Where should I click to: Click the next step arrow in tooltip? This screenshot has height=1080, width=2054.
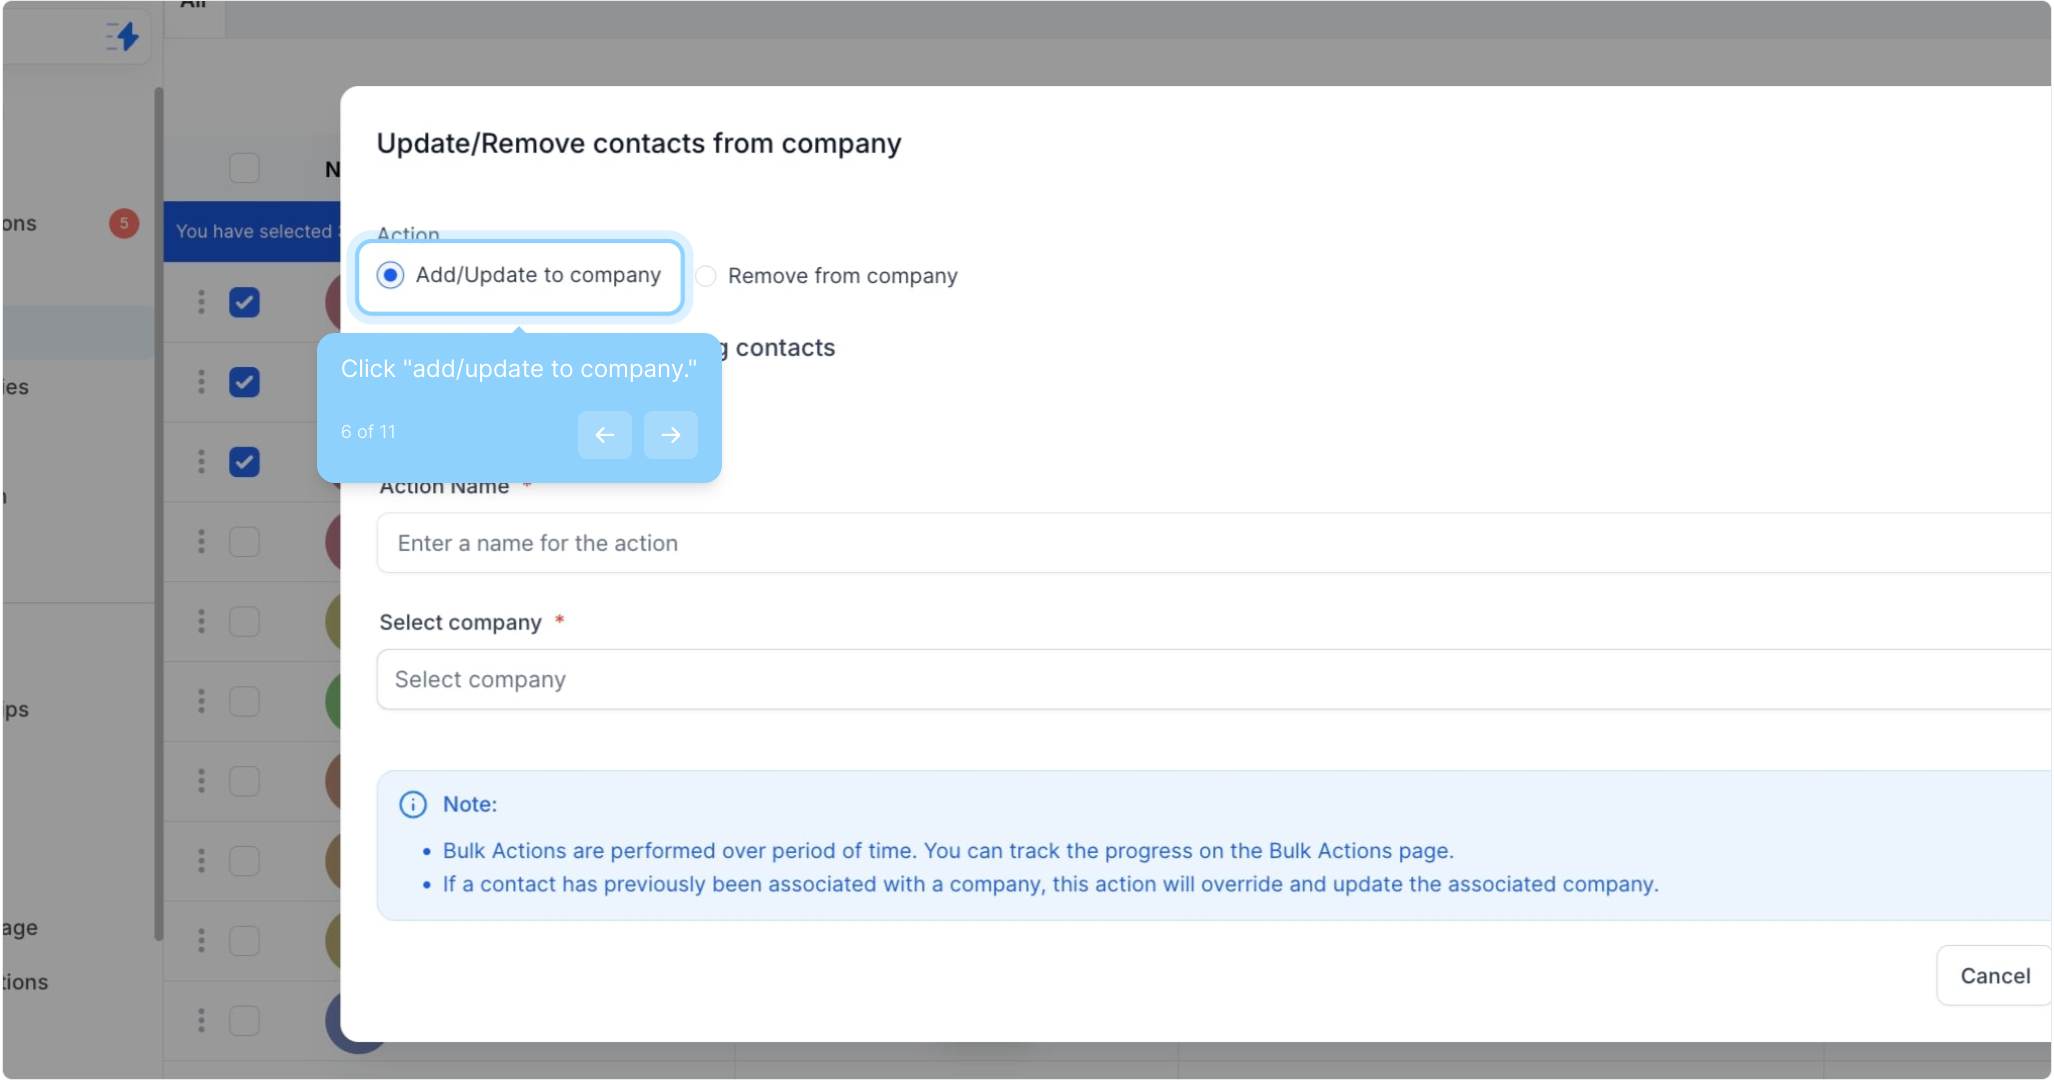670,435
